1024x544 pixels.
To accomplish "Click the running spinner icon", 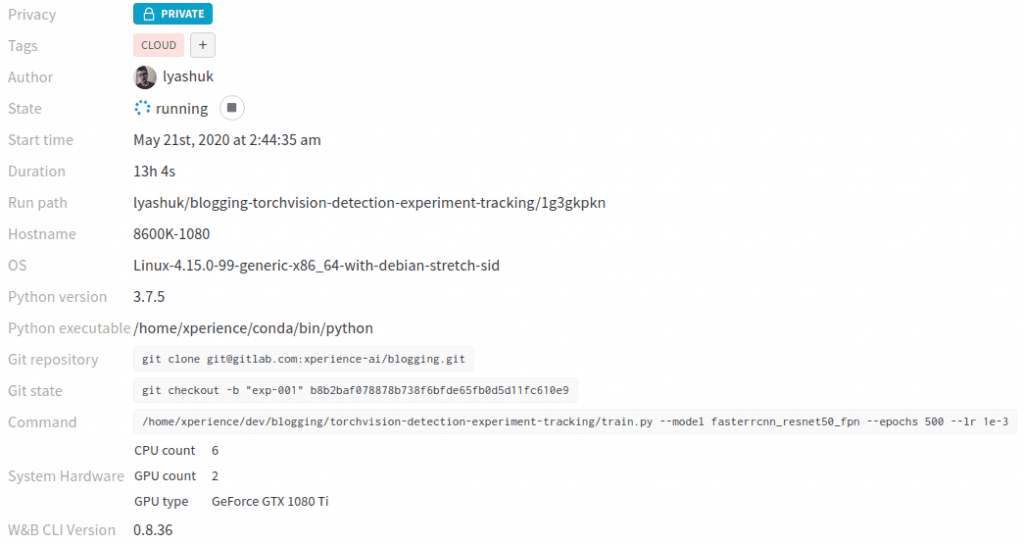I will 143,108.
